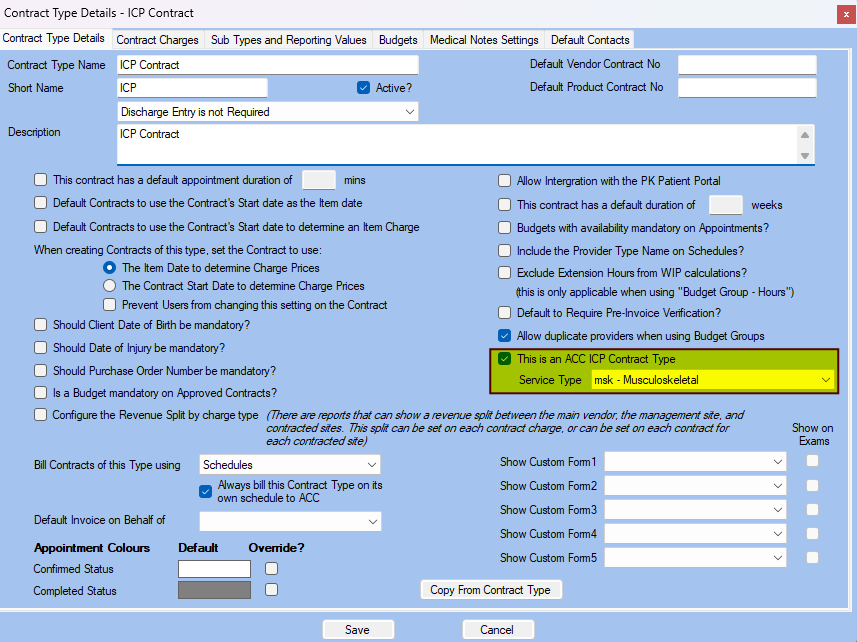The height and width of the screenshot is (642, 857).
Task: Click the appointment duration mins field
Action: point(319,180)
